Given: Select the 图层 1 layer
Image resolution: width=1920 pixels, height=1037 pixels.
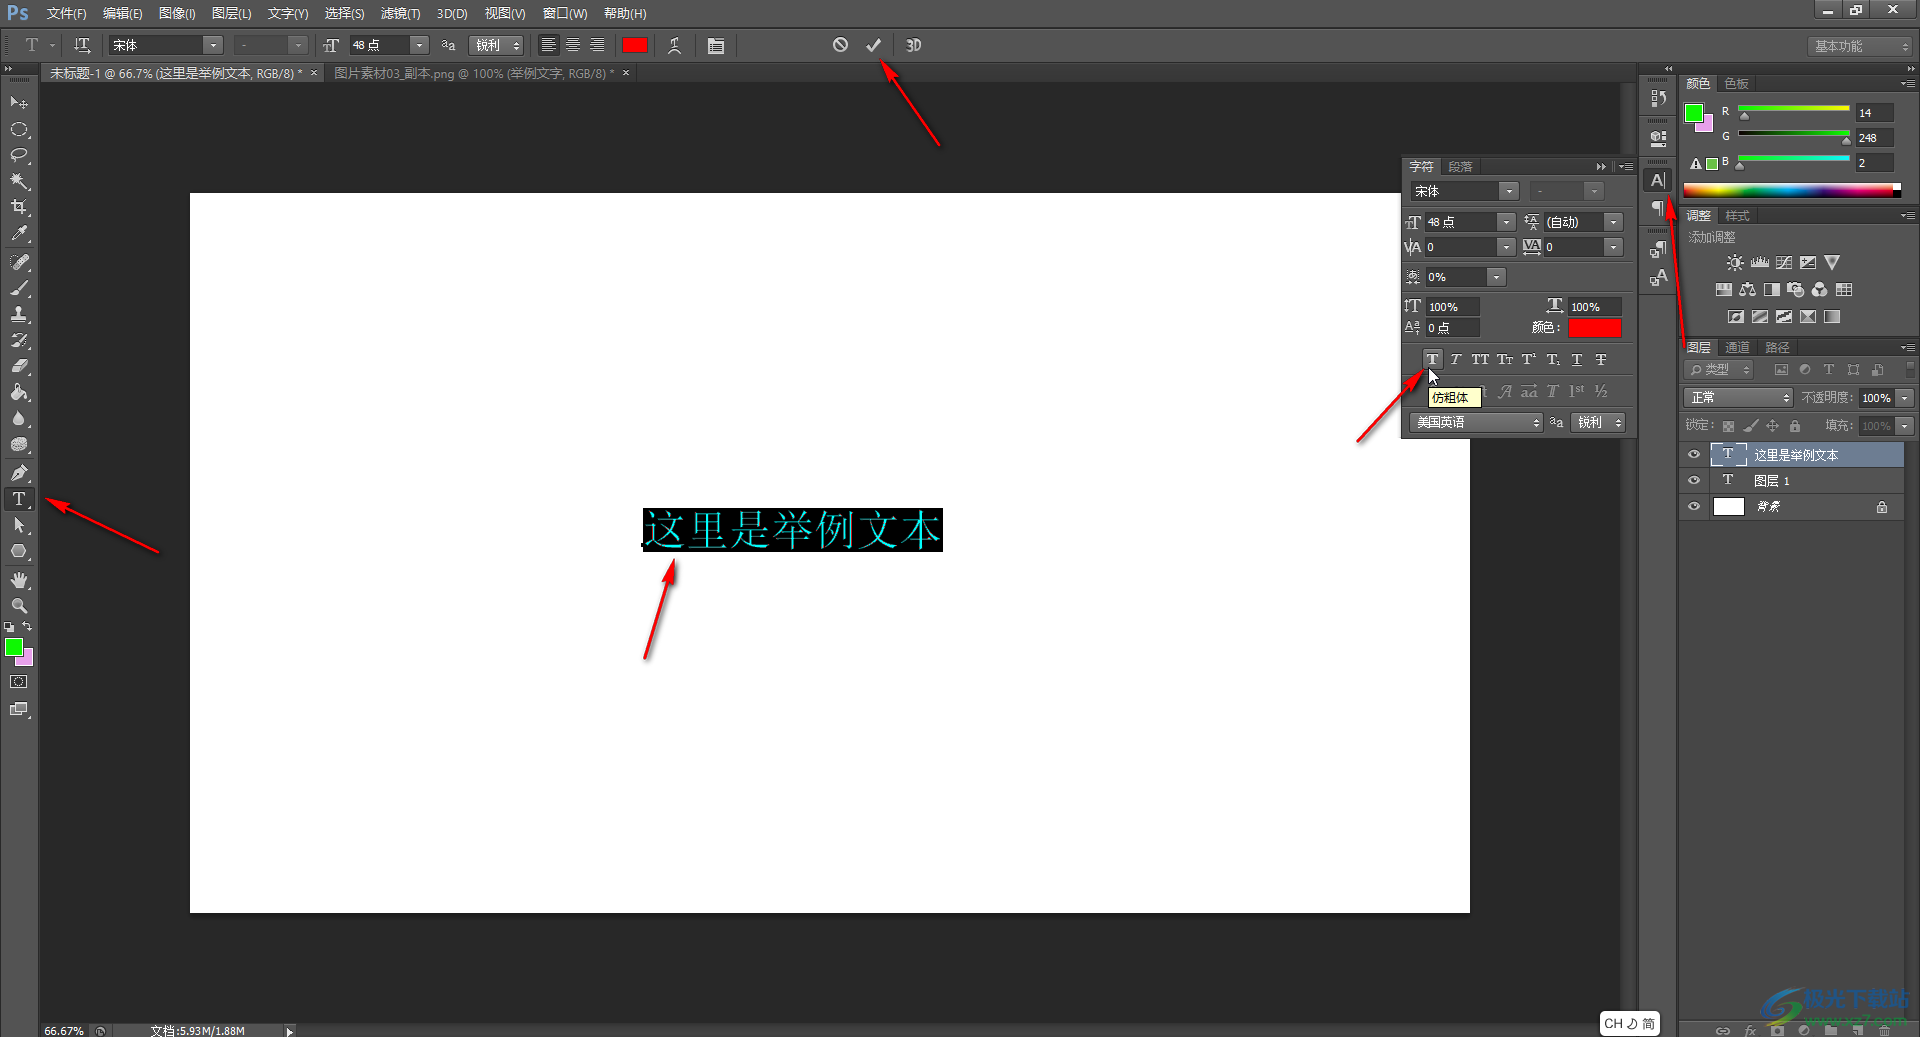Looking at the screenshot, I should 1792,481.
